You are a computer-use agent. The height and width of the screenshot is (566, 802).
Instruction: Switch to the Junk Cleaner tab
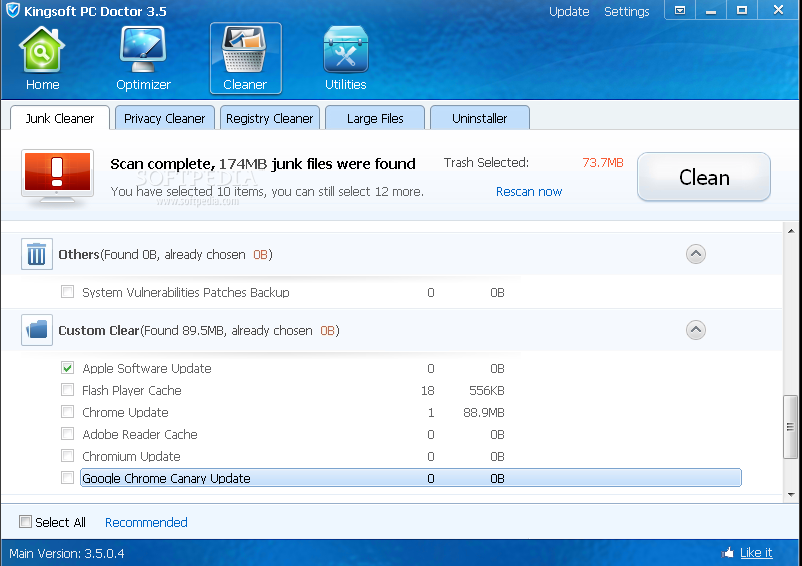pyautogui.click(x=60, y=118)
